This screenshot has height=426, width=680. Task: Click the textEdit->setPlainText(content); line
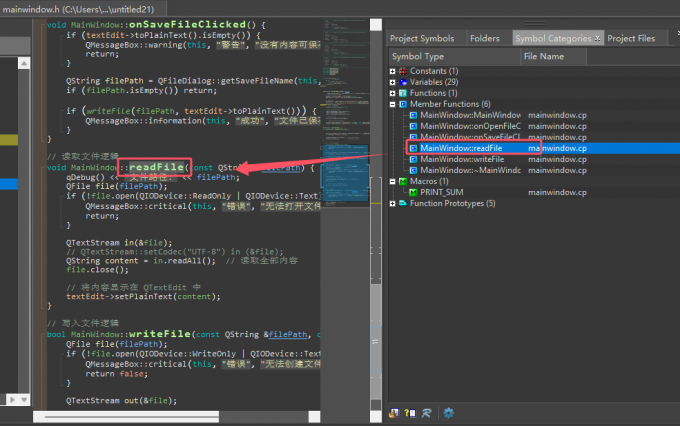tap(143, 297)
